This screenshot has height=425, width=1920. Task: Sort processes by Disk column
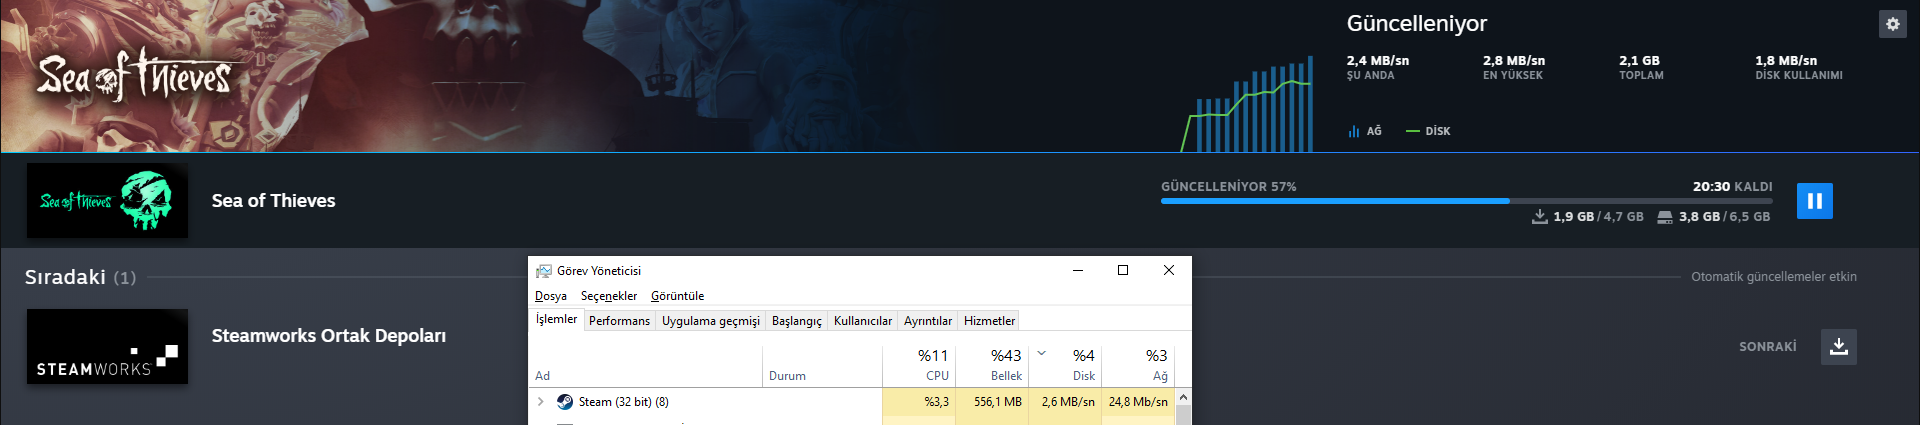pos(1065,366)
